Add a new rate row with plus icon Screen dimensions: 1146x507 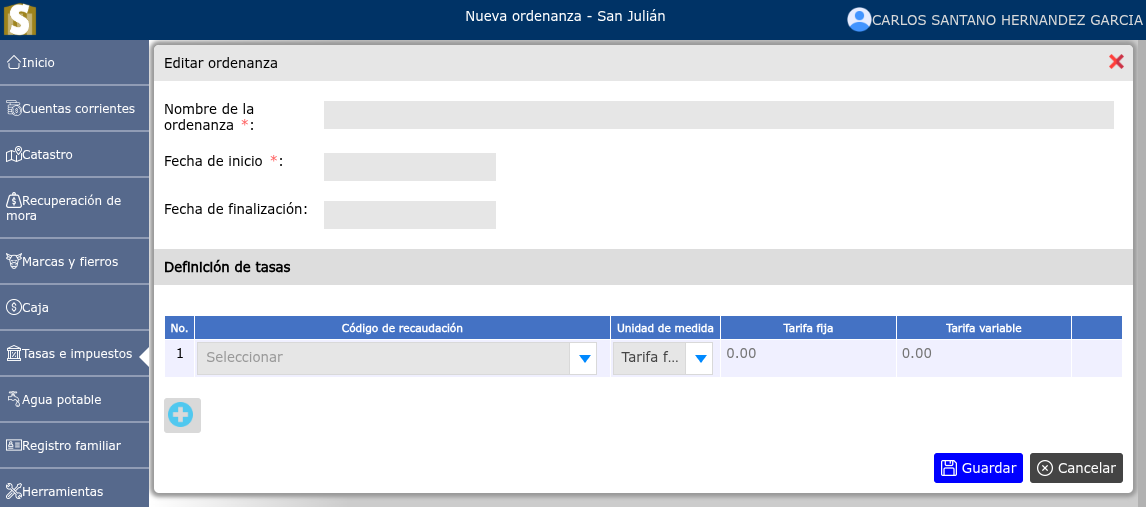181,415
